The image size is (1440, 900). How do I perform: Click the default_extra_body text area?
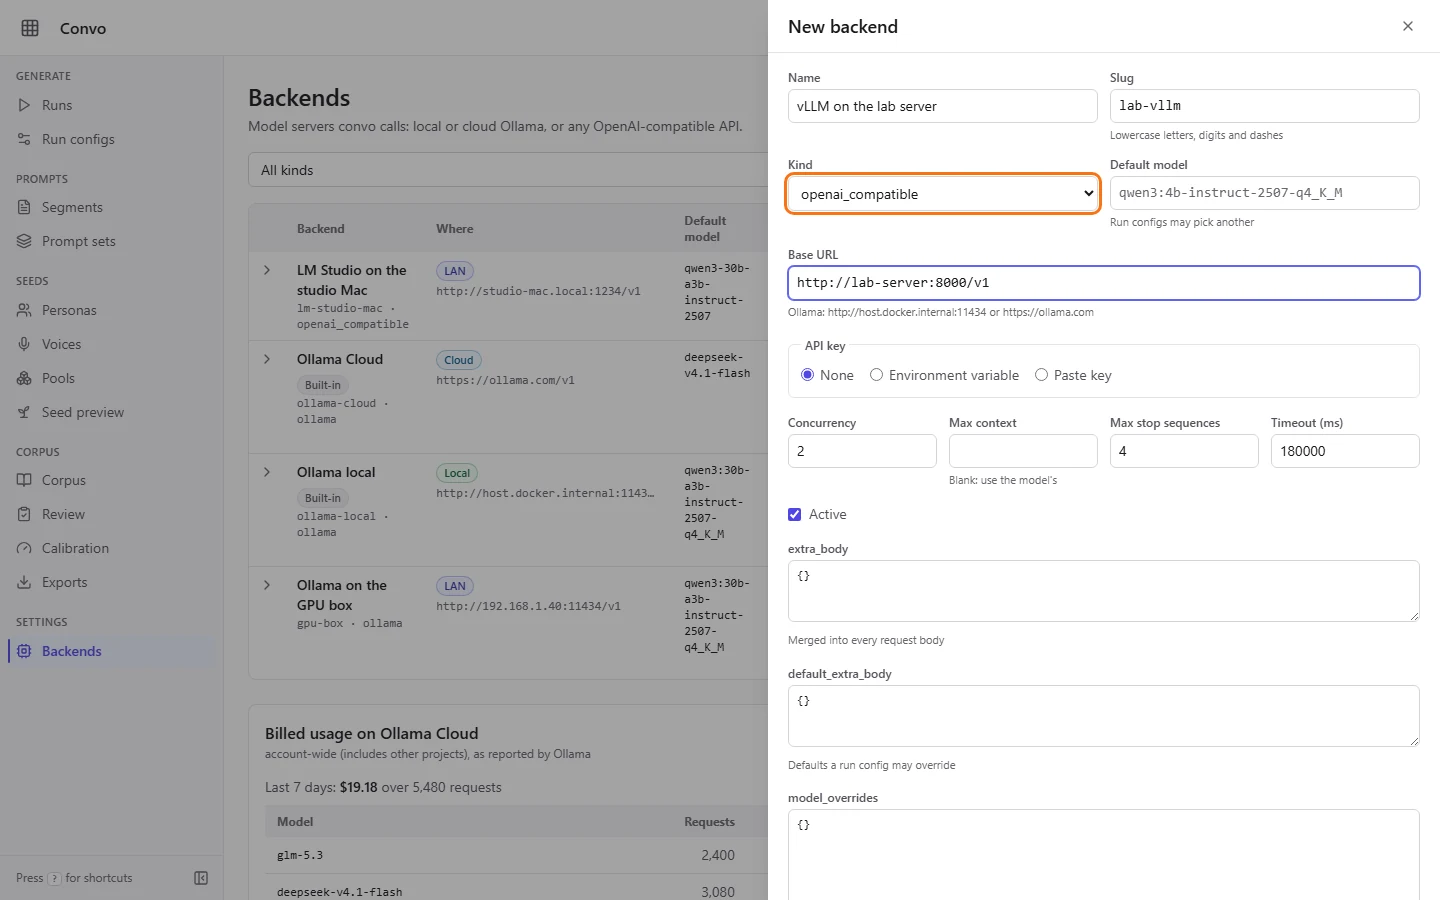tap(1104, 716)
